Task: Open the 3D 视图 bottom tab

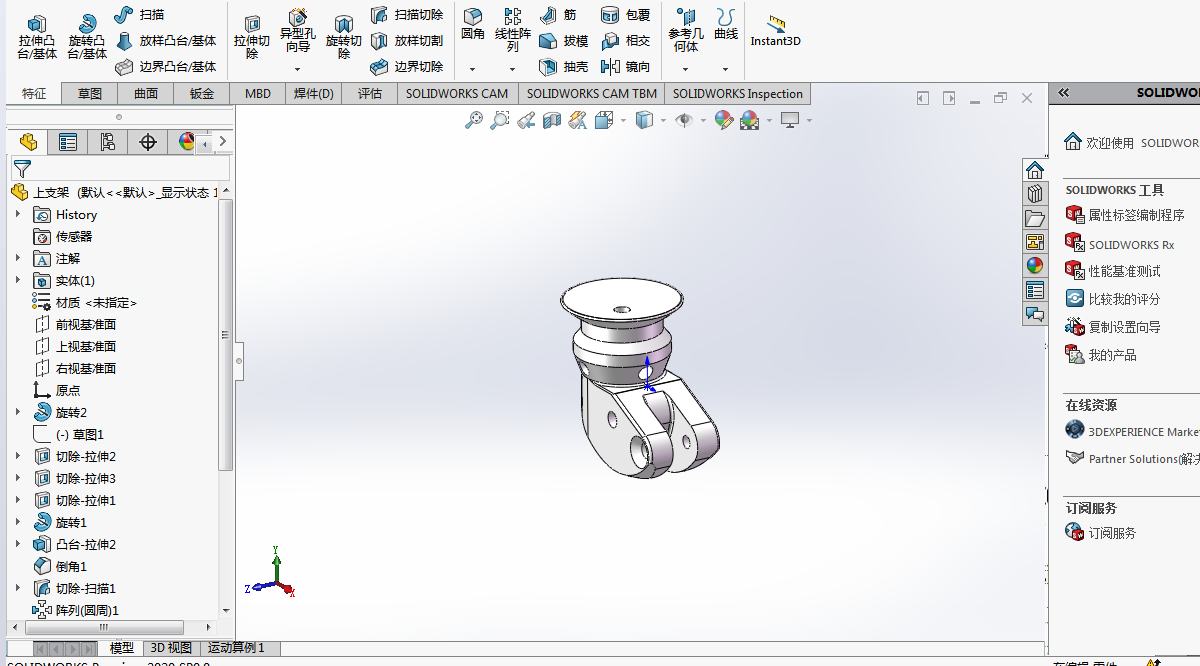Action: point(171,648)
